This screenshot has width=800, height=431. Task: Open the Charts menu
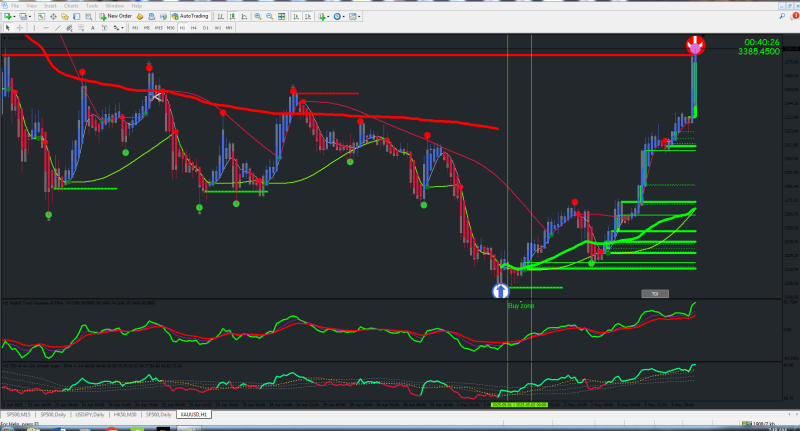click(71, 6)
